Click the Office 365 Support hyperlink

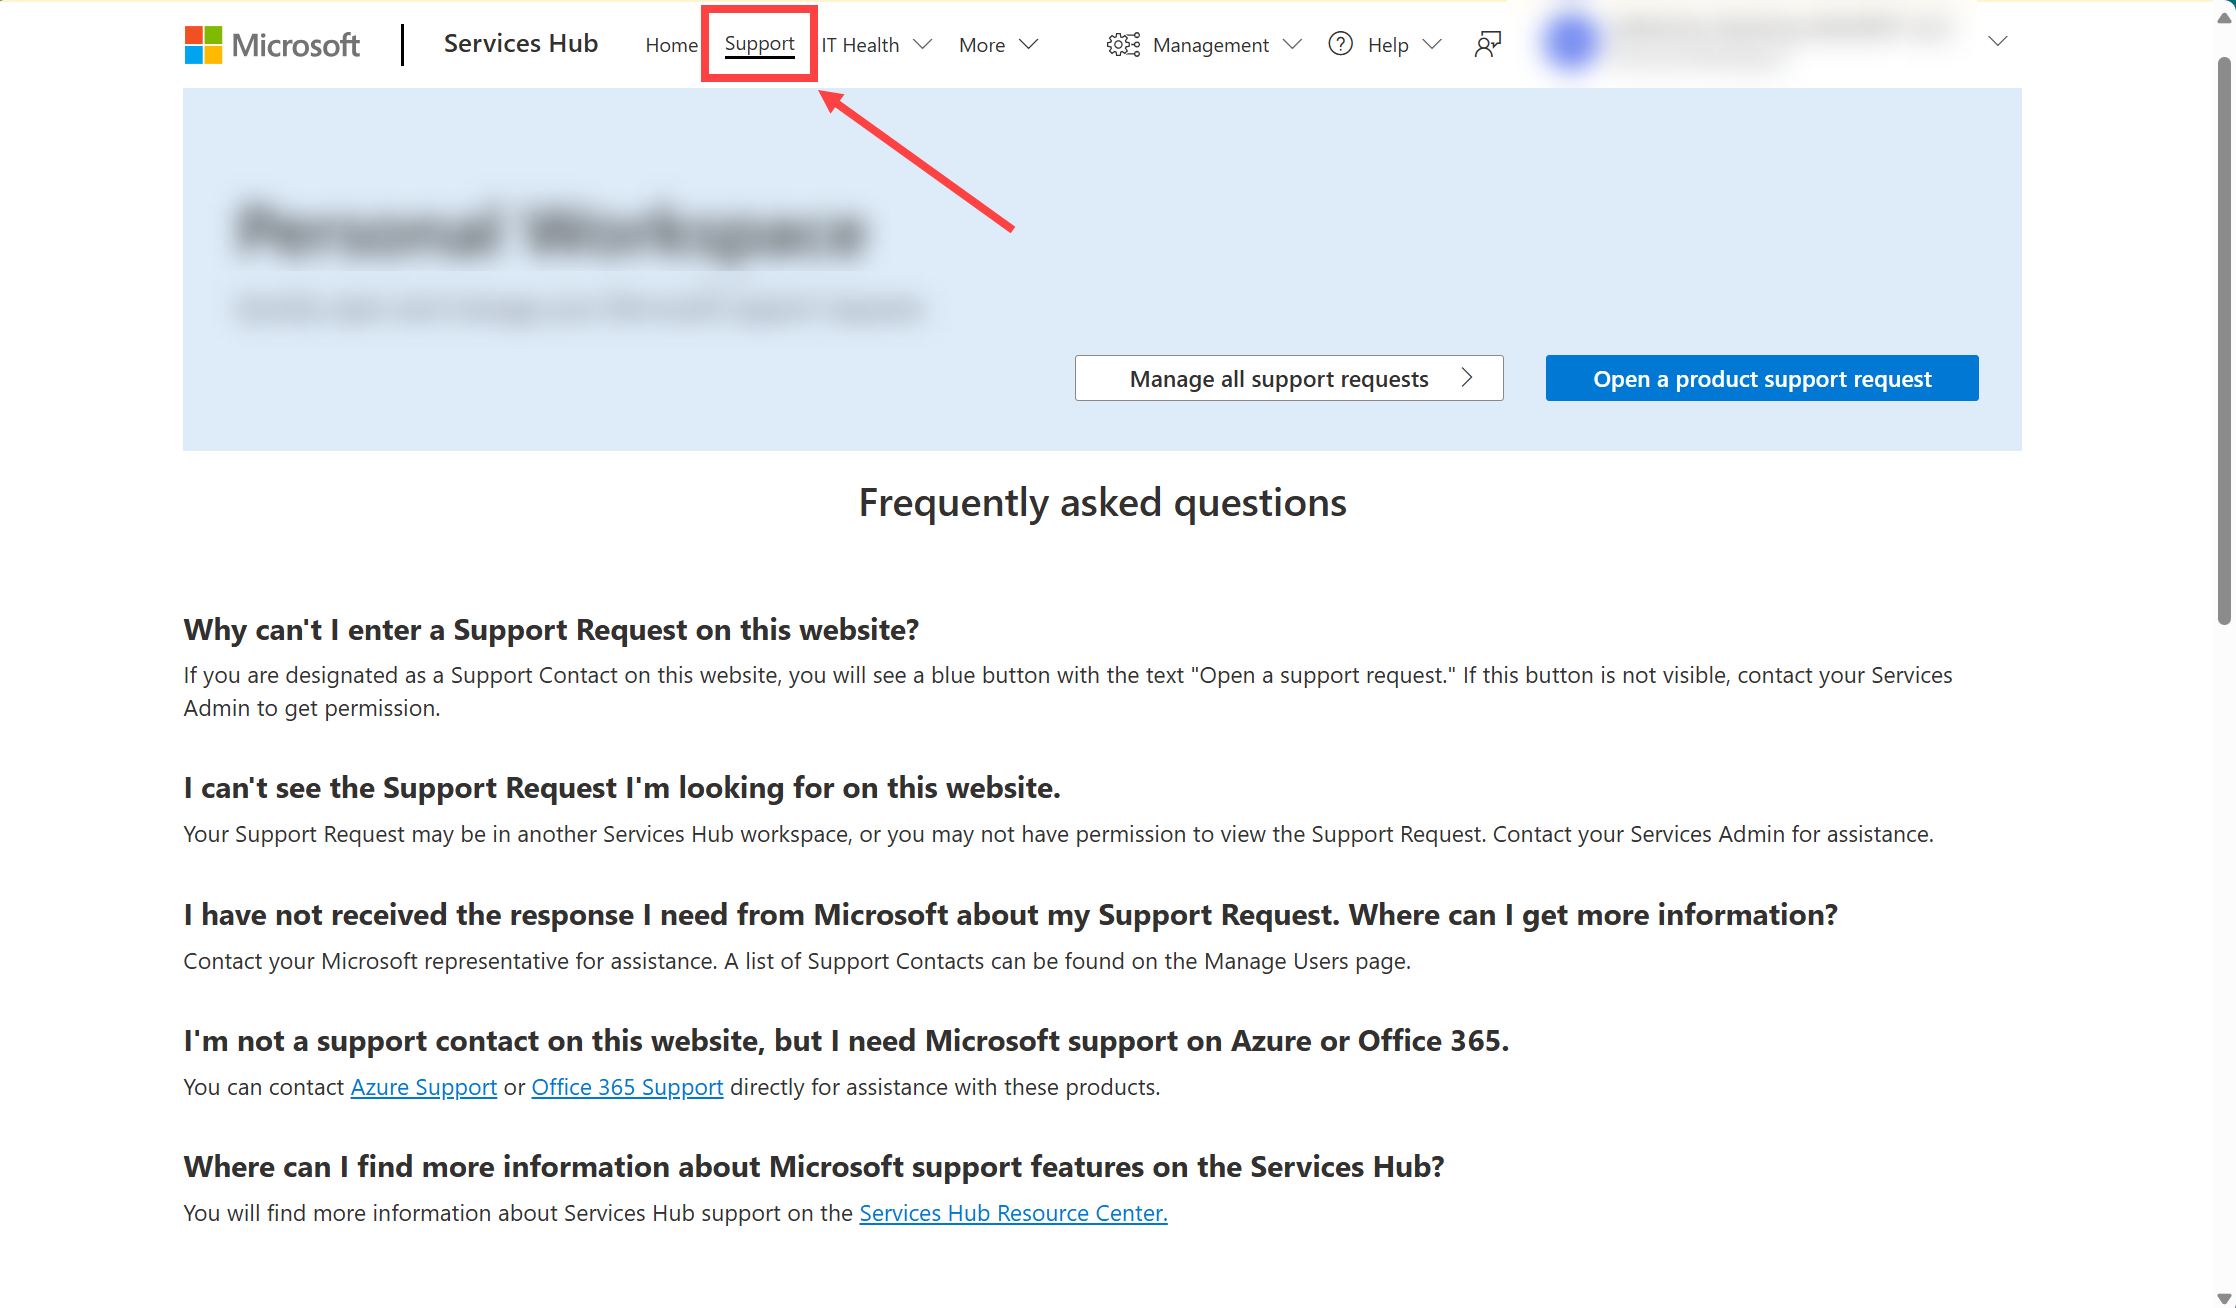(x=626, y=1087)
